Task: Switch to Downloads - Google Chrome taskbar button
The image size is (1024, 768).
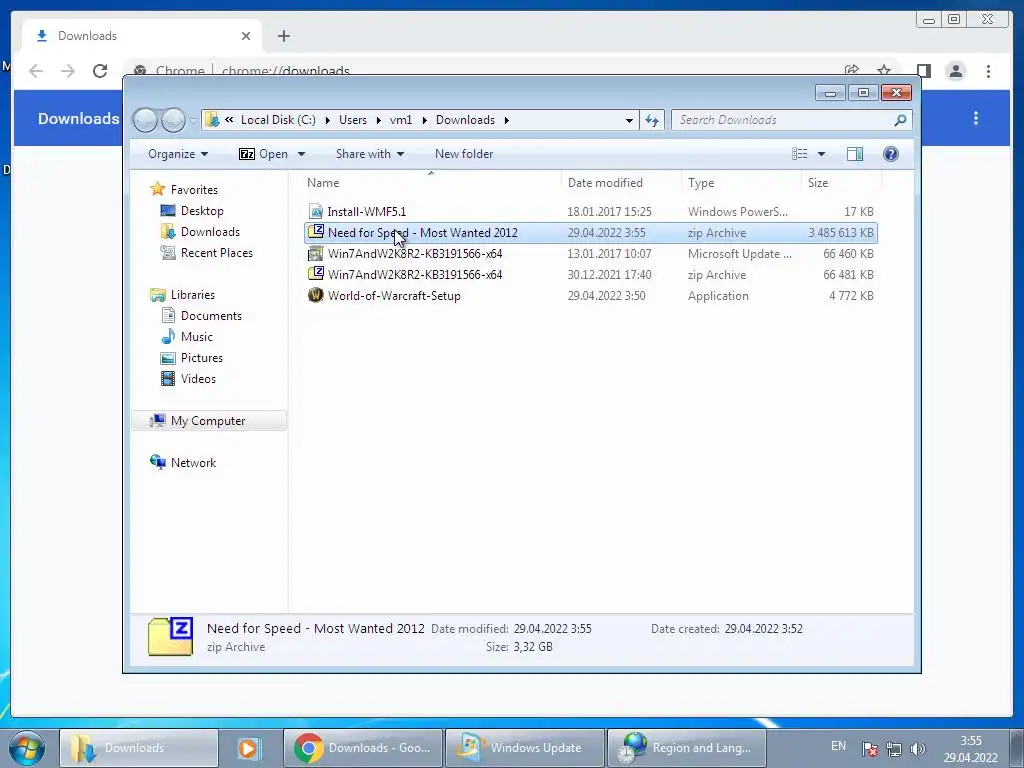Action: 363,748
